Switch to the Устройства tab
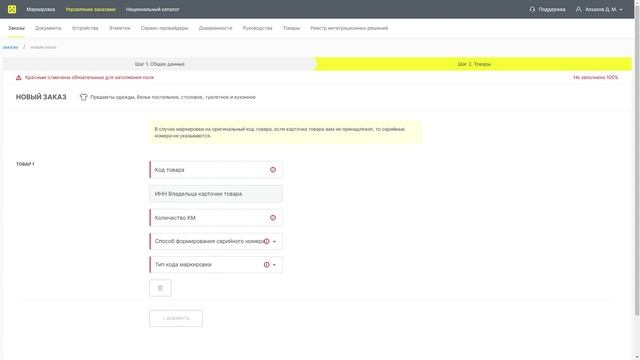 85,28
